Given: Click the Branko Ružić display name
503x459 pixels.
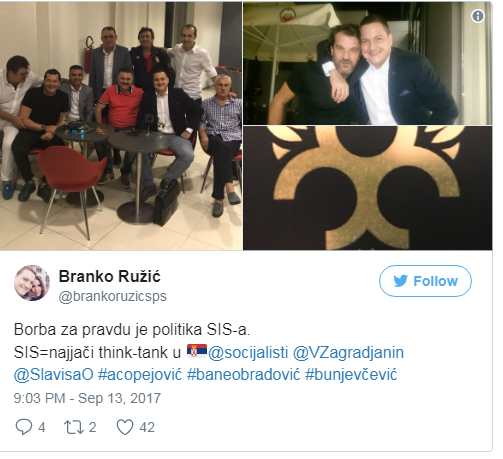Looking at the screenshot, I should click(110, 276).
